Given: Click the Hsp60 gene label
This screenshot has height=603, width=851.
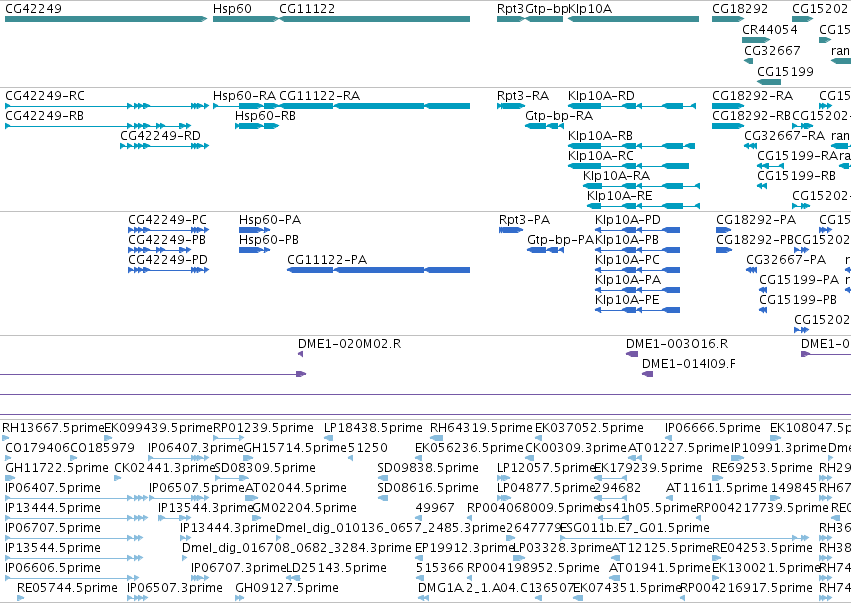Looking at the screenshot, I should pos(232,9).
